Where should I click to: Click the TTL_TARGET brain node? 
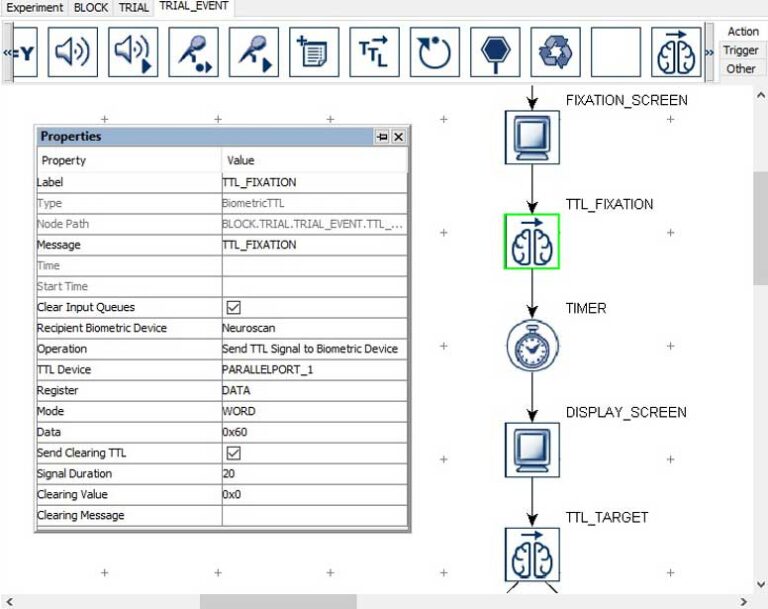coord(532,555)
